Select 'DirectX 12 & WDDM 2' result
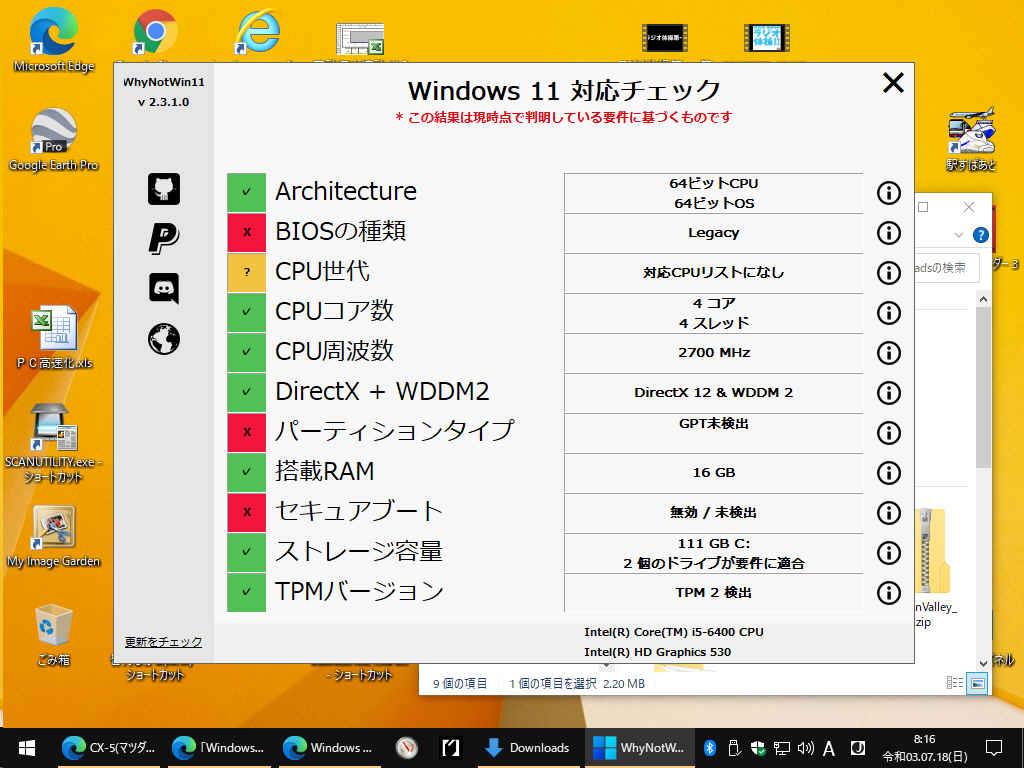1024x768 pixels. [713, 392]
